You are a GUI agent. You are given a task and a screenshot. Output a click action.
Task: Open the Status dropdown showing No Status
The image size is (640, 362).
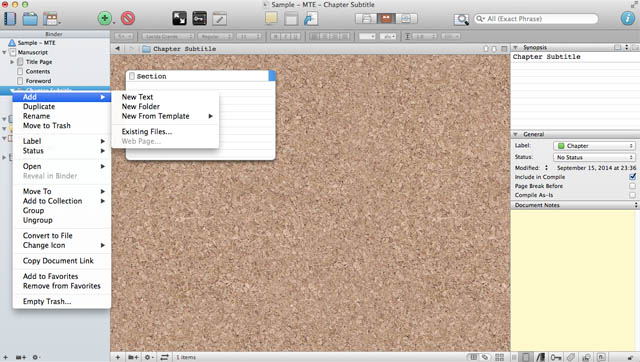[594, 157]
